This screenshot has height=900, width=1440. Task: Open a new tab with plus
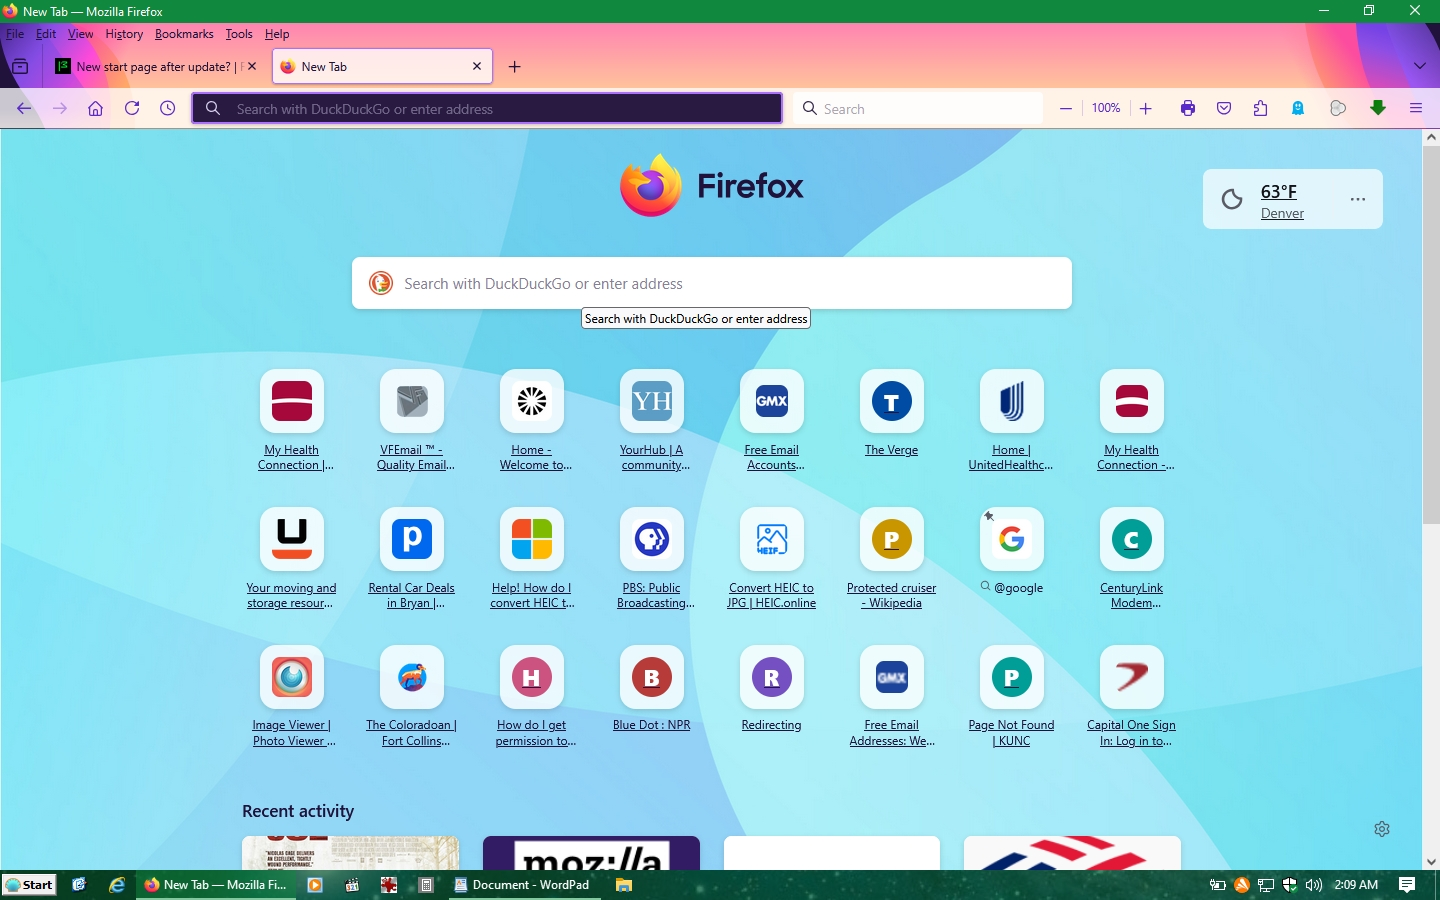click(x=514, y=67)
